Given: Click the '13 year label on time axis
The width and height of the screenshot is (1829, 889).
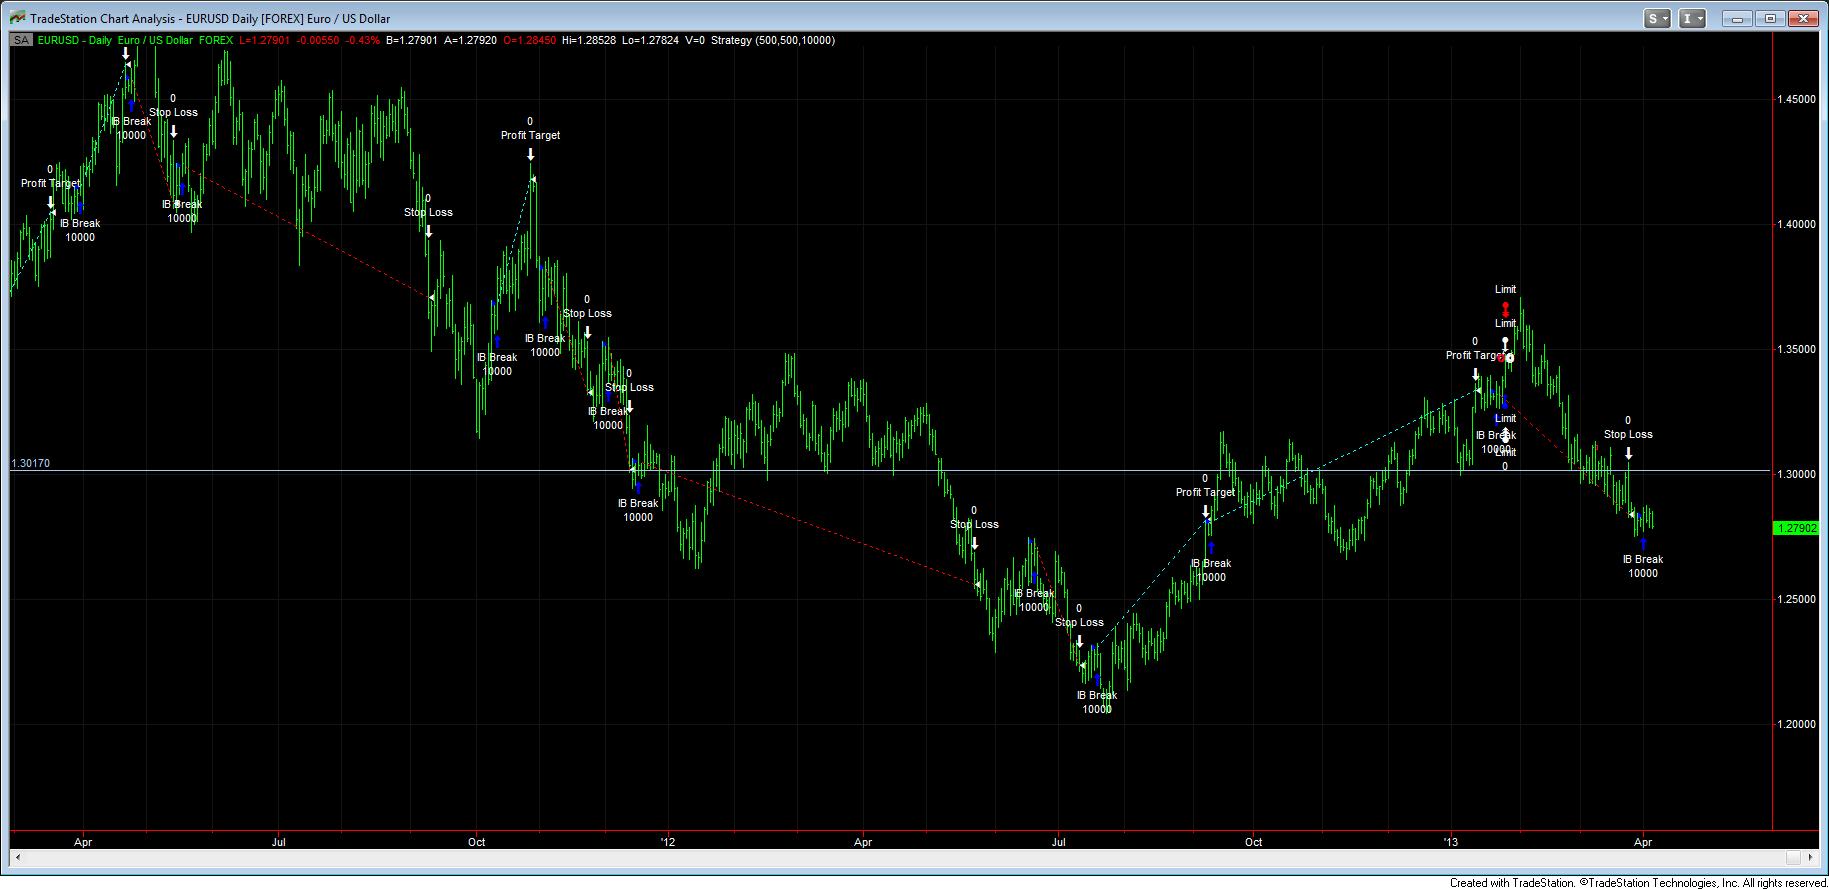Looking at the screenshot, I should 1451,842.
